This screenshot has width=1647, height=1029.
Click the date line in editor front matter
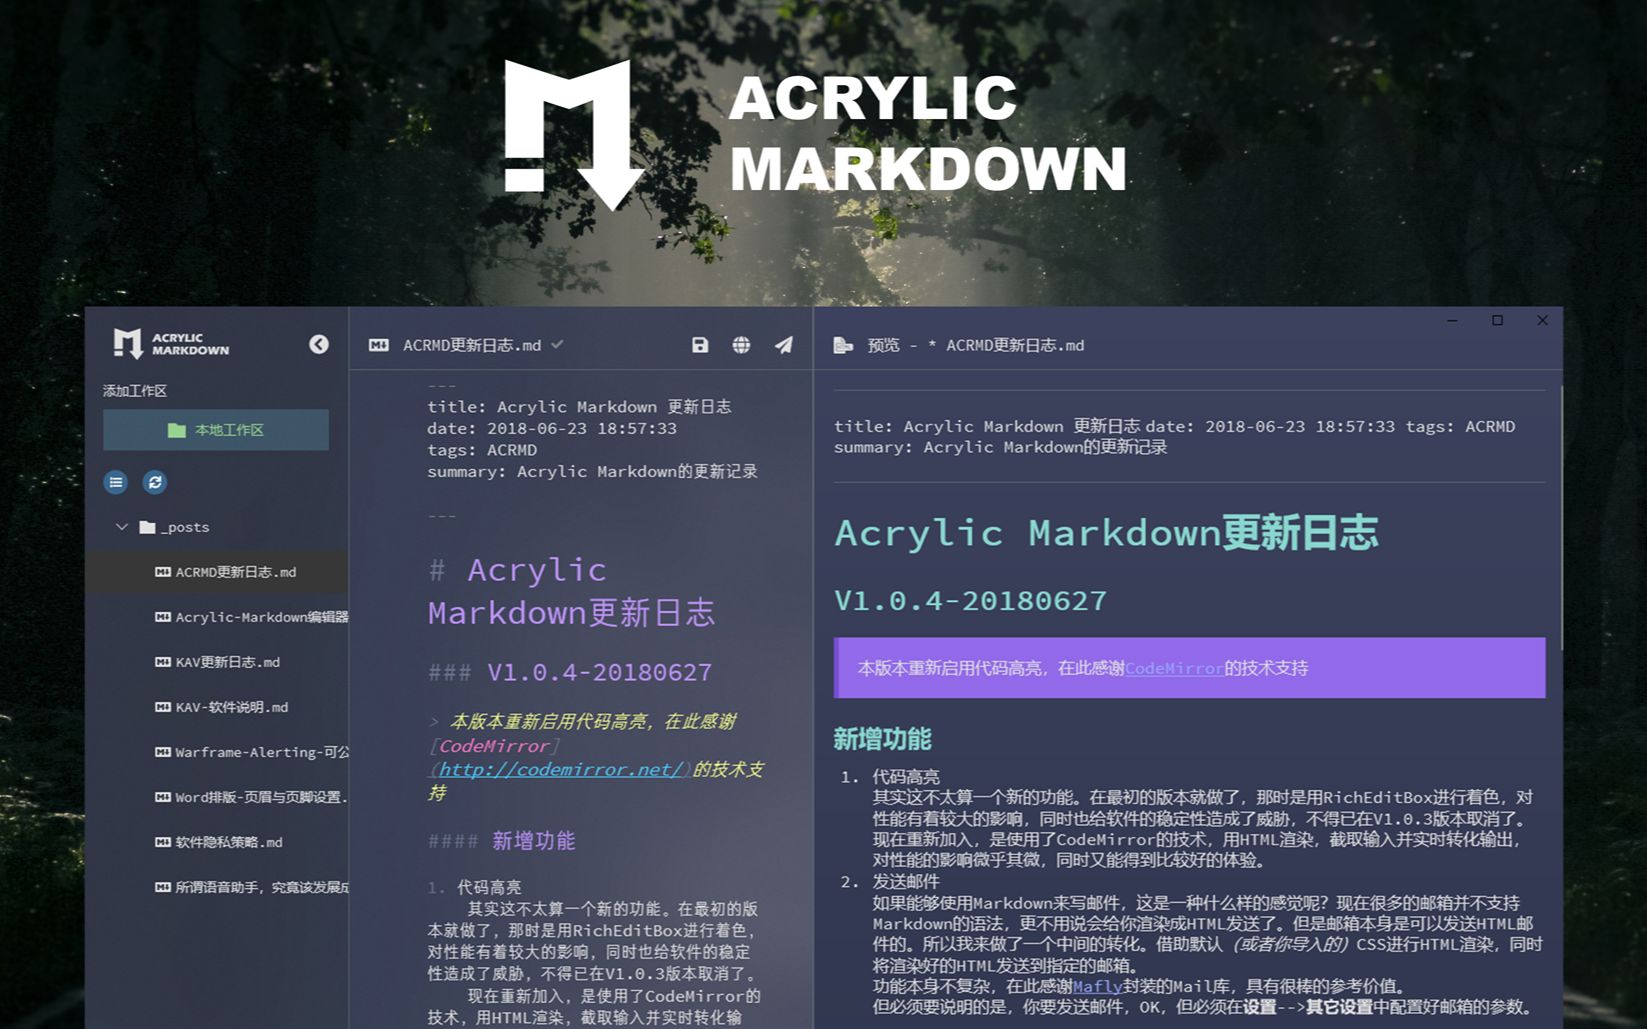552,428
